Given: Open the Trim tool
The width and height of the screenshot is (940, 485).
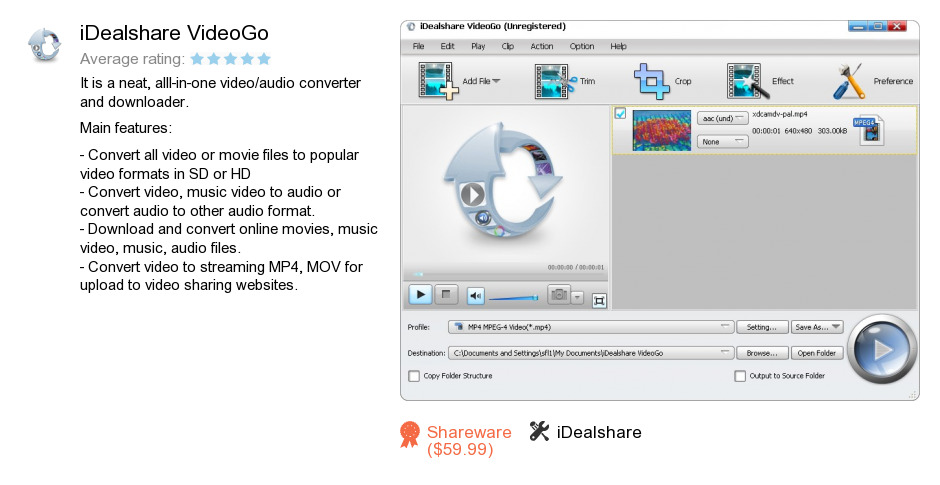Looking at the screenshot, I should [x=551, y=81].
